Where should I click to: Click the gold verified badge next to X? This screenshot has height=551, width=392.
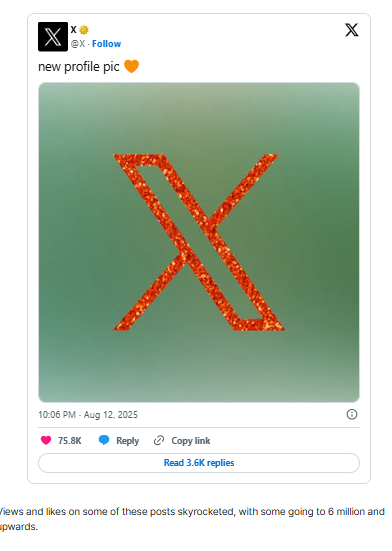[x=84, y=30]
